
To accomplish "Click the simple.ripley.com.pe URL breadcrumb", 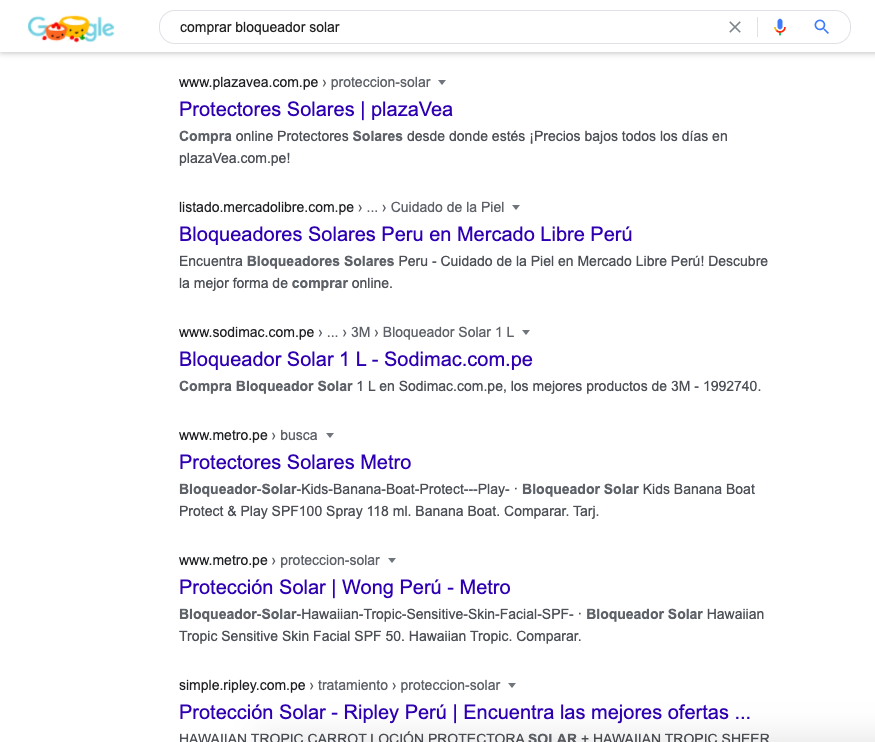I will [339, 686].
